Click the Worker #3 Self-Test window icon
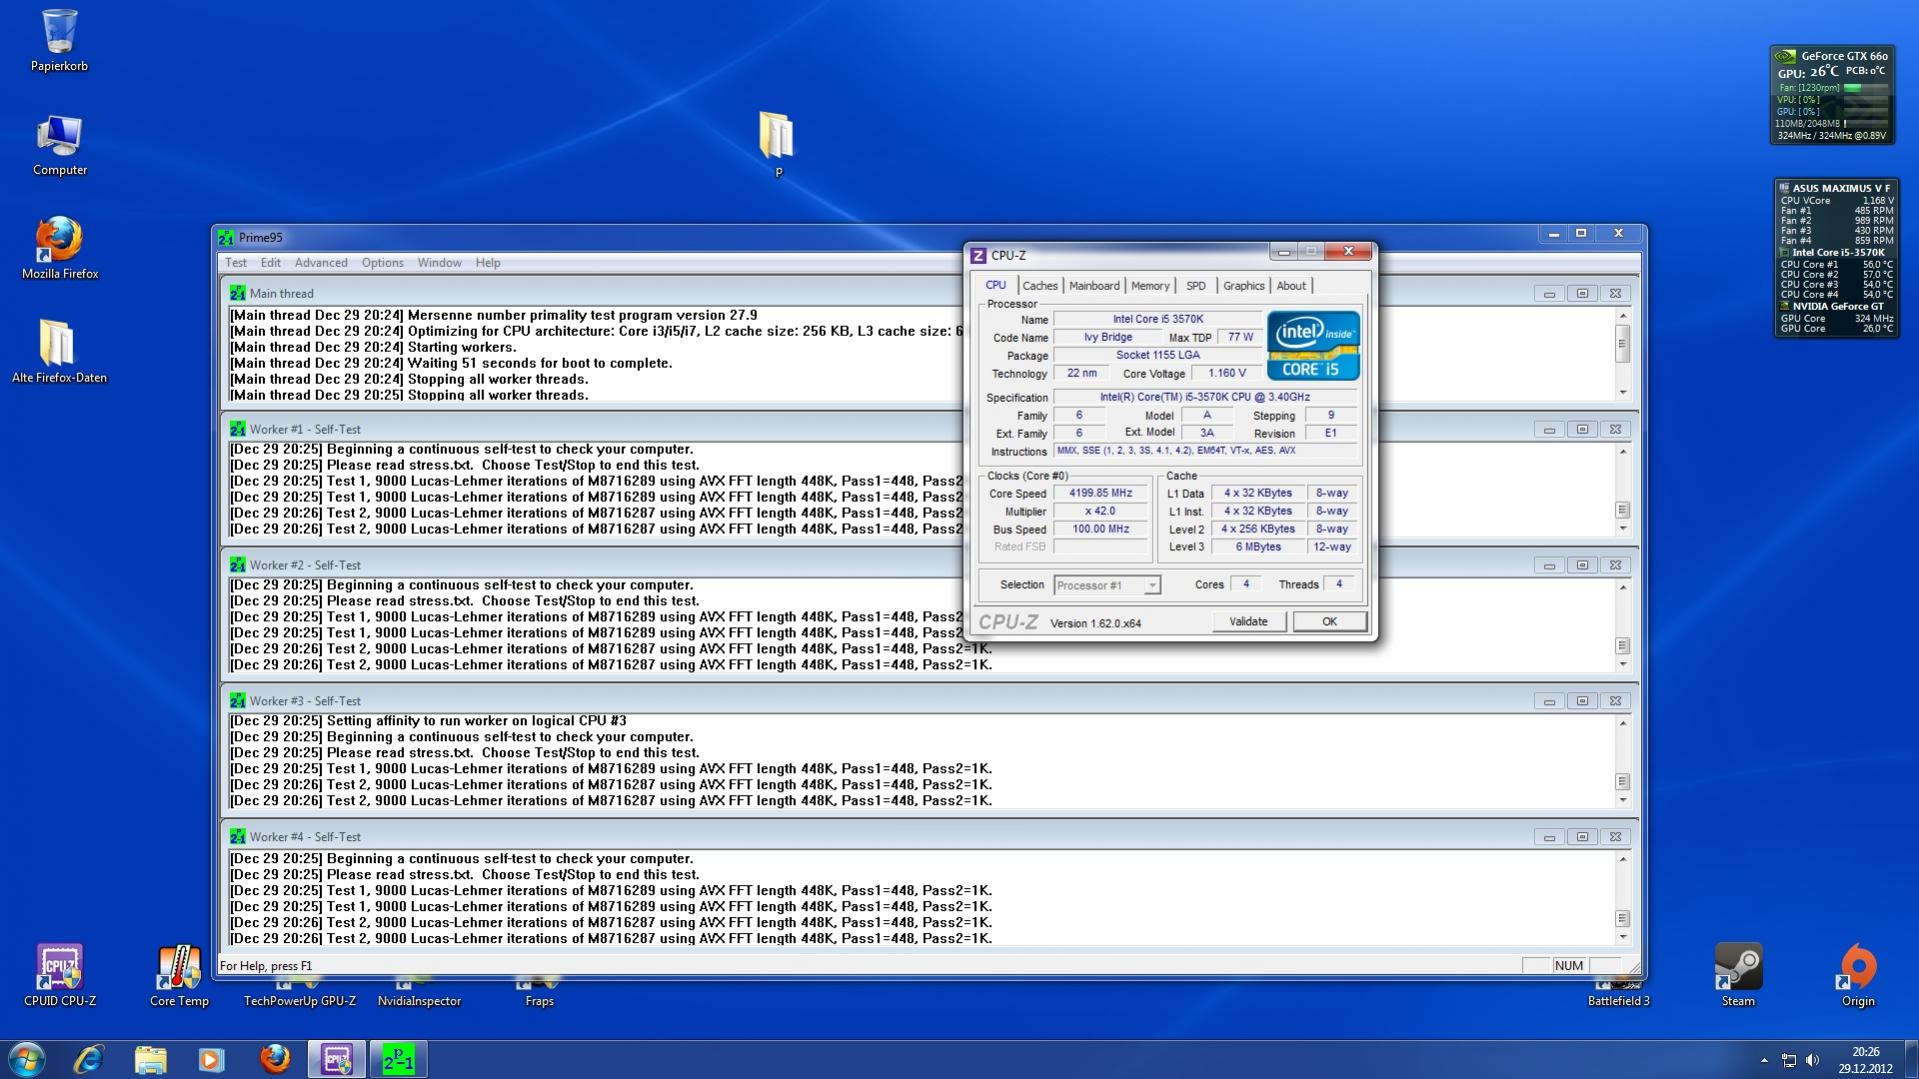 pyautogui.click(x=237, y=701)
